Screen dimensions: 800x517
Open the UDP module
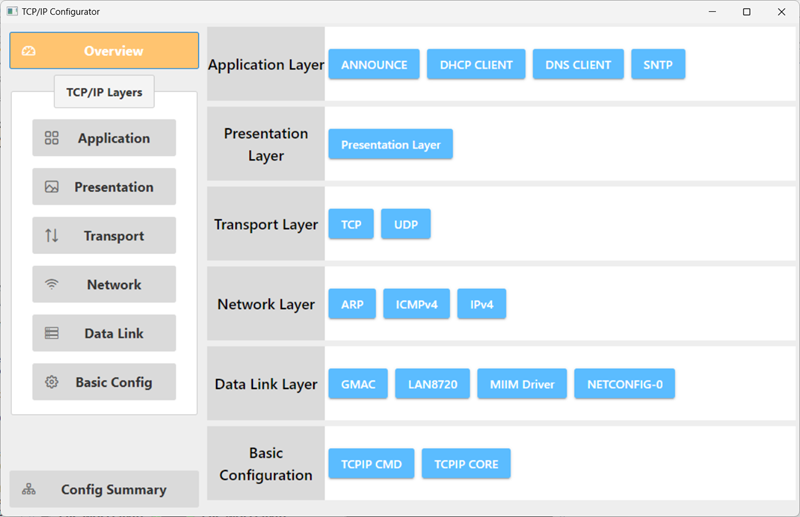click(x=406, y=224)
